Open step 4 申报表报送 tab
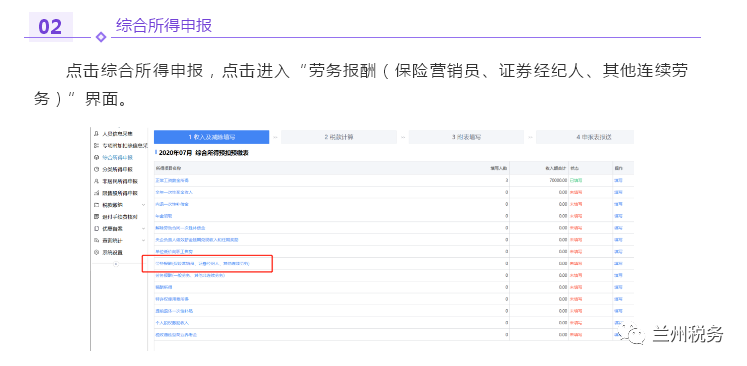Image resolution: width=747 pixels, height=366 pixels. point(585,137)
